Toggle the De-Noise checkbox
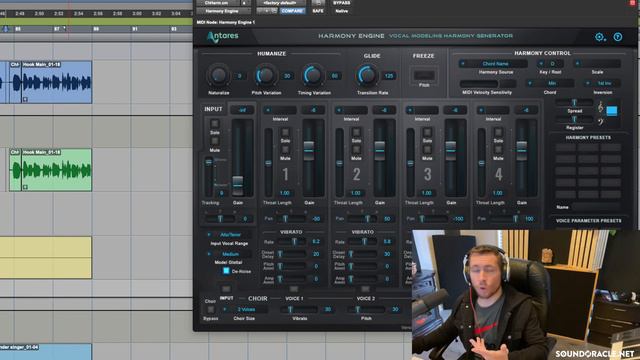Screen dimensions: 640x360 click(x=226, y=271)
